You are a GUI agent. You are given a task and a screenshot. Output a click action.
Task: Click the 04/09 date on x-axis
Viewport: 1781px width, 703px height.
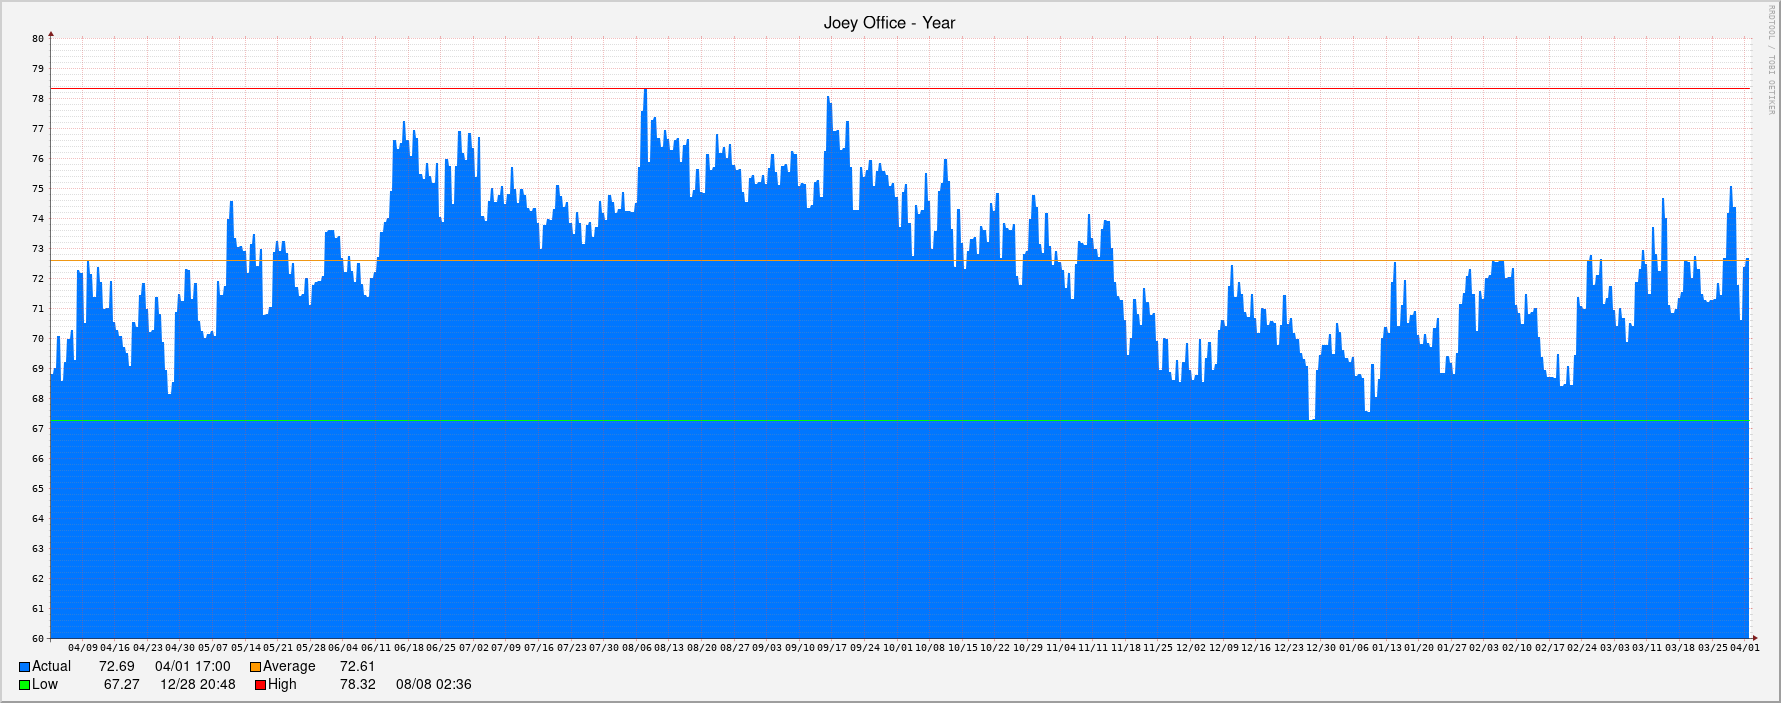[83, 648]
